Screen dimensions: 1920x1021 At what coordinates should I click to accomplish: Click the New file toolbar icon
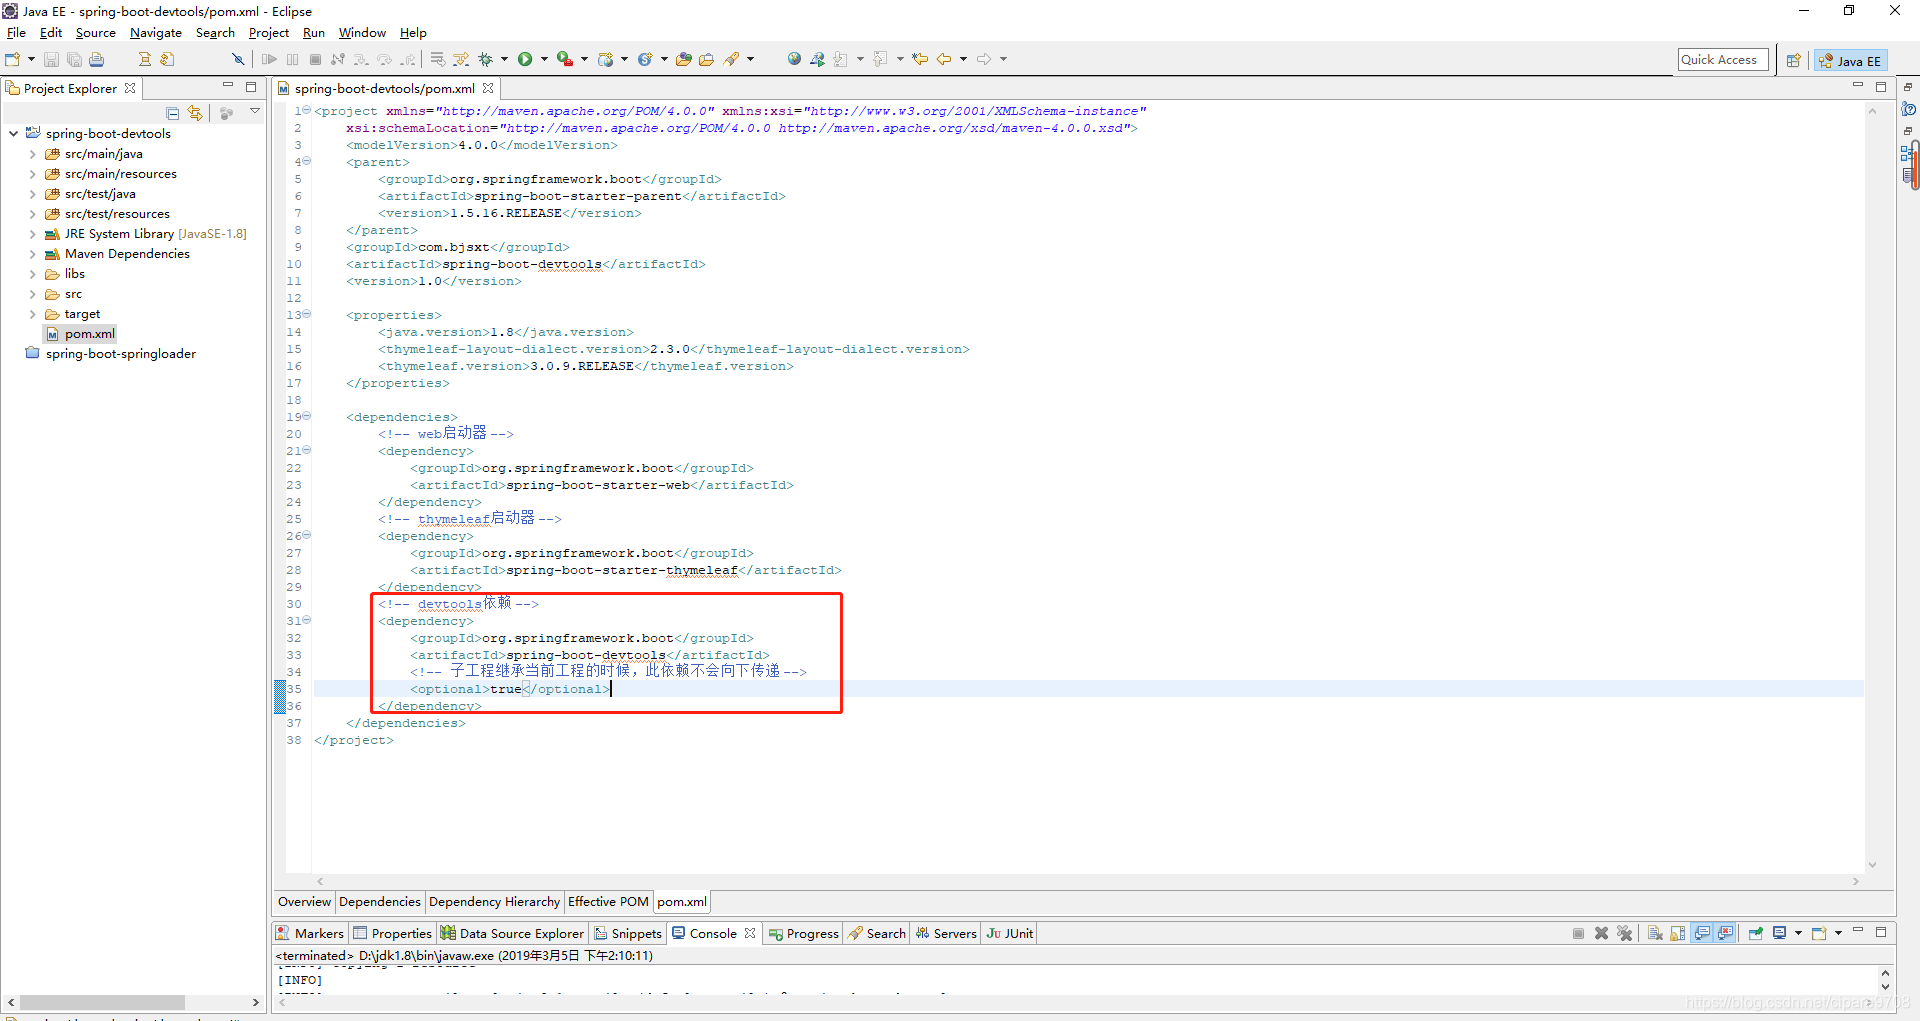pyautogui.click(x=13, y=59)
